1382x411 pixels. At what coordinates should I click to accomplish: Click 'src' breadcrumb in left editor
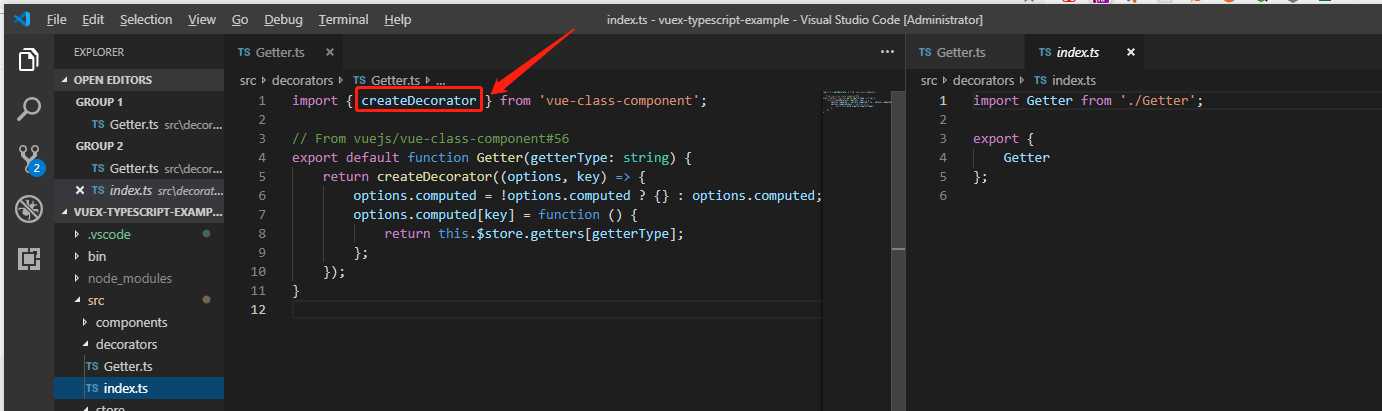pyautogui.click(x=249, y=80)
